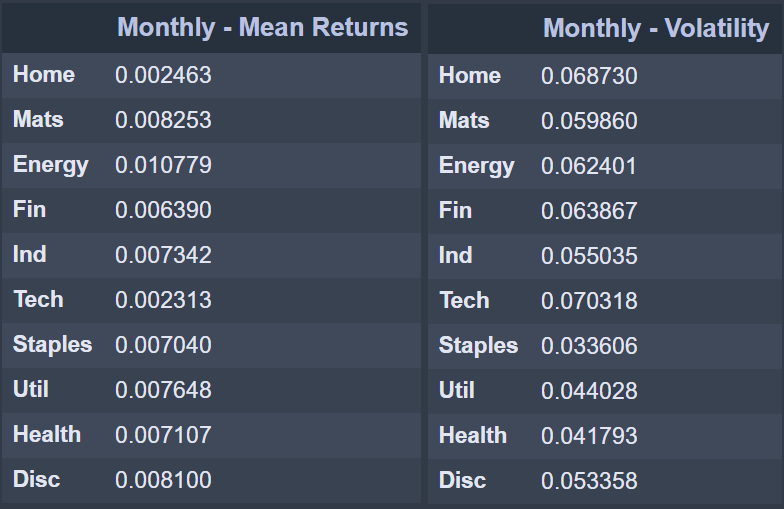Screen dimensions: 784x509
Task: Select the Fin mean return 0.006390
Action: [164, 210]
